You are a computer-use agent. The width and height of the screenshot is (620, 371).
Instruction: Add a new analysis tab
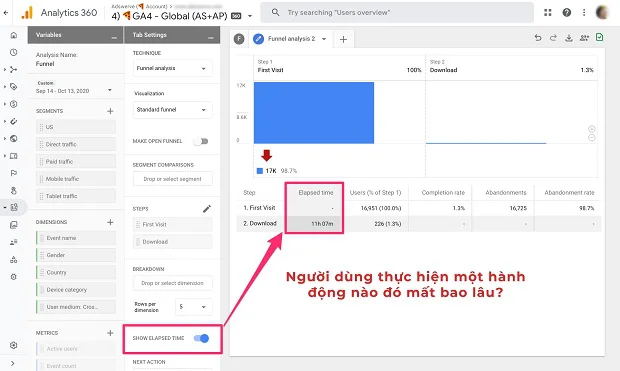[343, 39]
